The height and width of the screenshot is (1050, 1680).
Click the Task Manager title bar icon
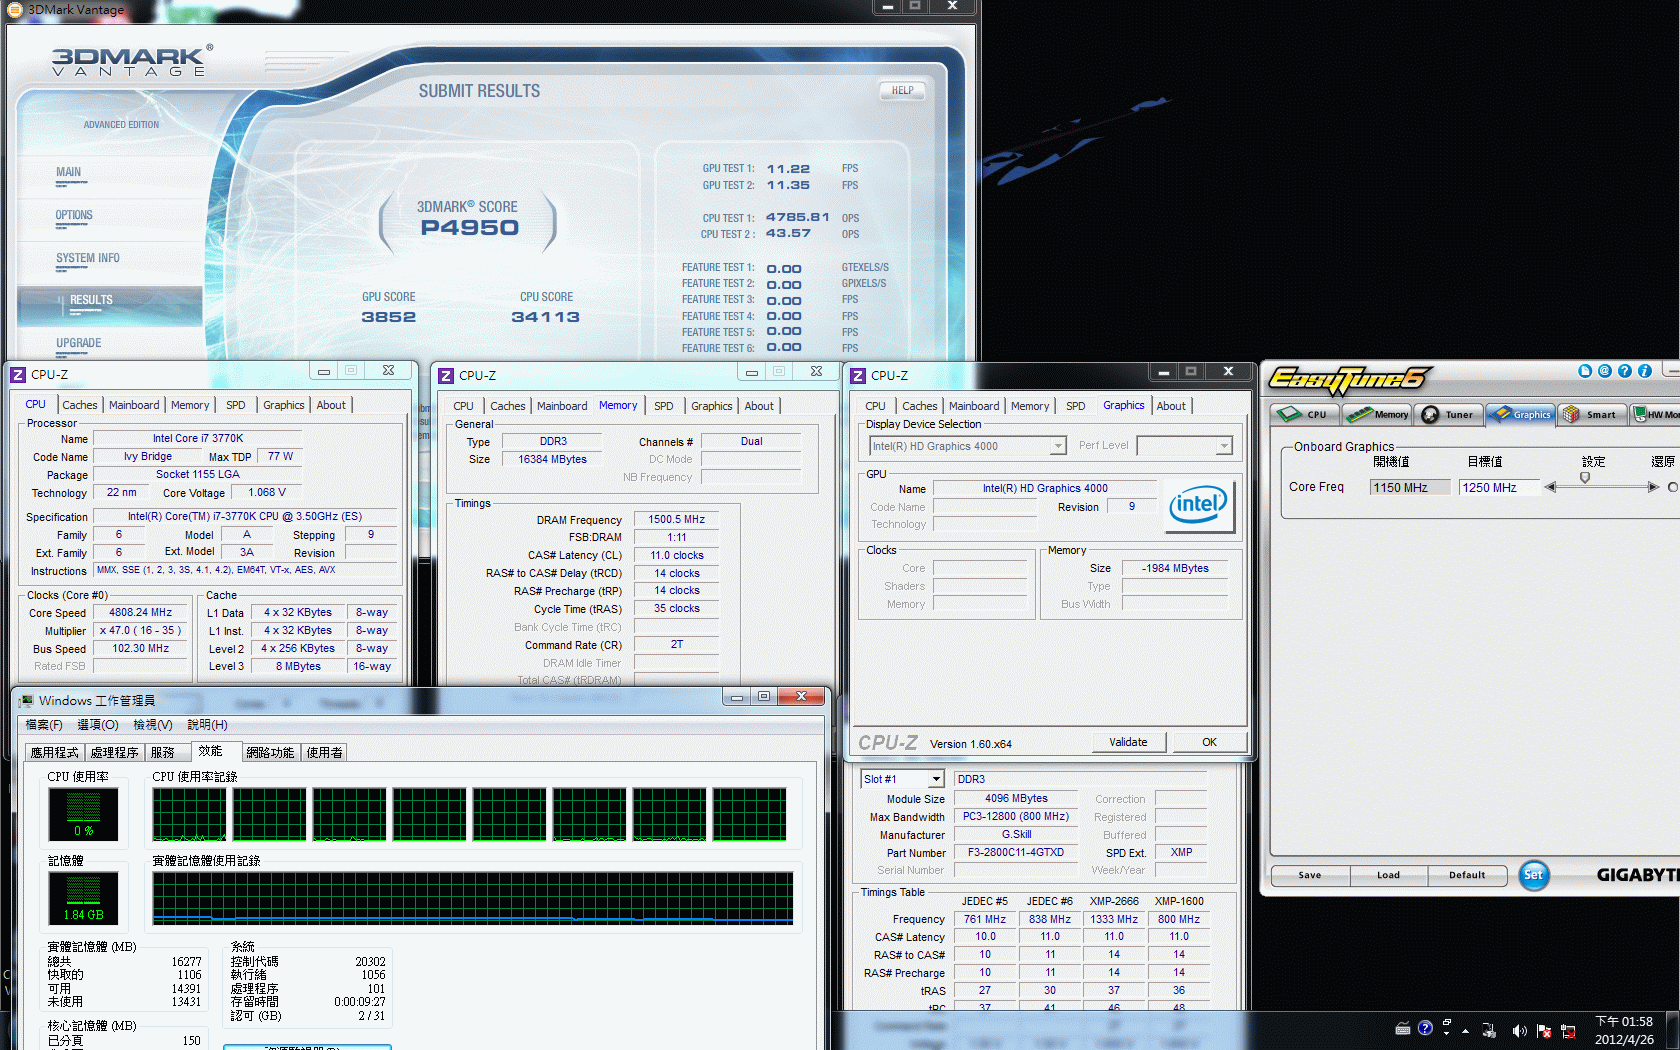pyautogui.click(x=27, y=700)
